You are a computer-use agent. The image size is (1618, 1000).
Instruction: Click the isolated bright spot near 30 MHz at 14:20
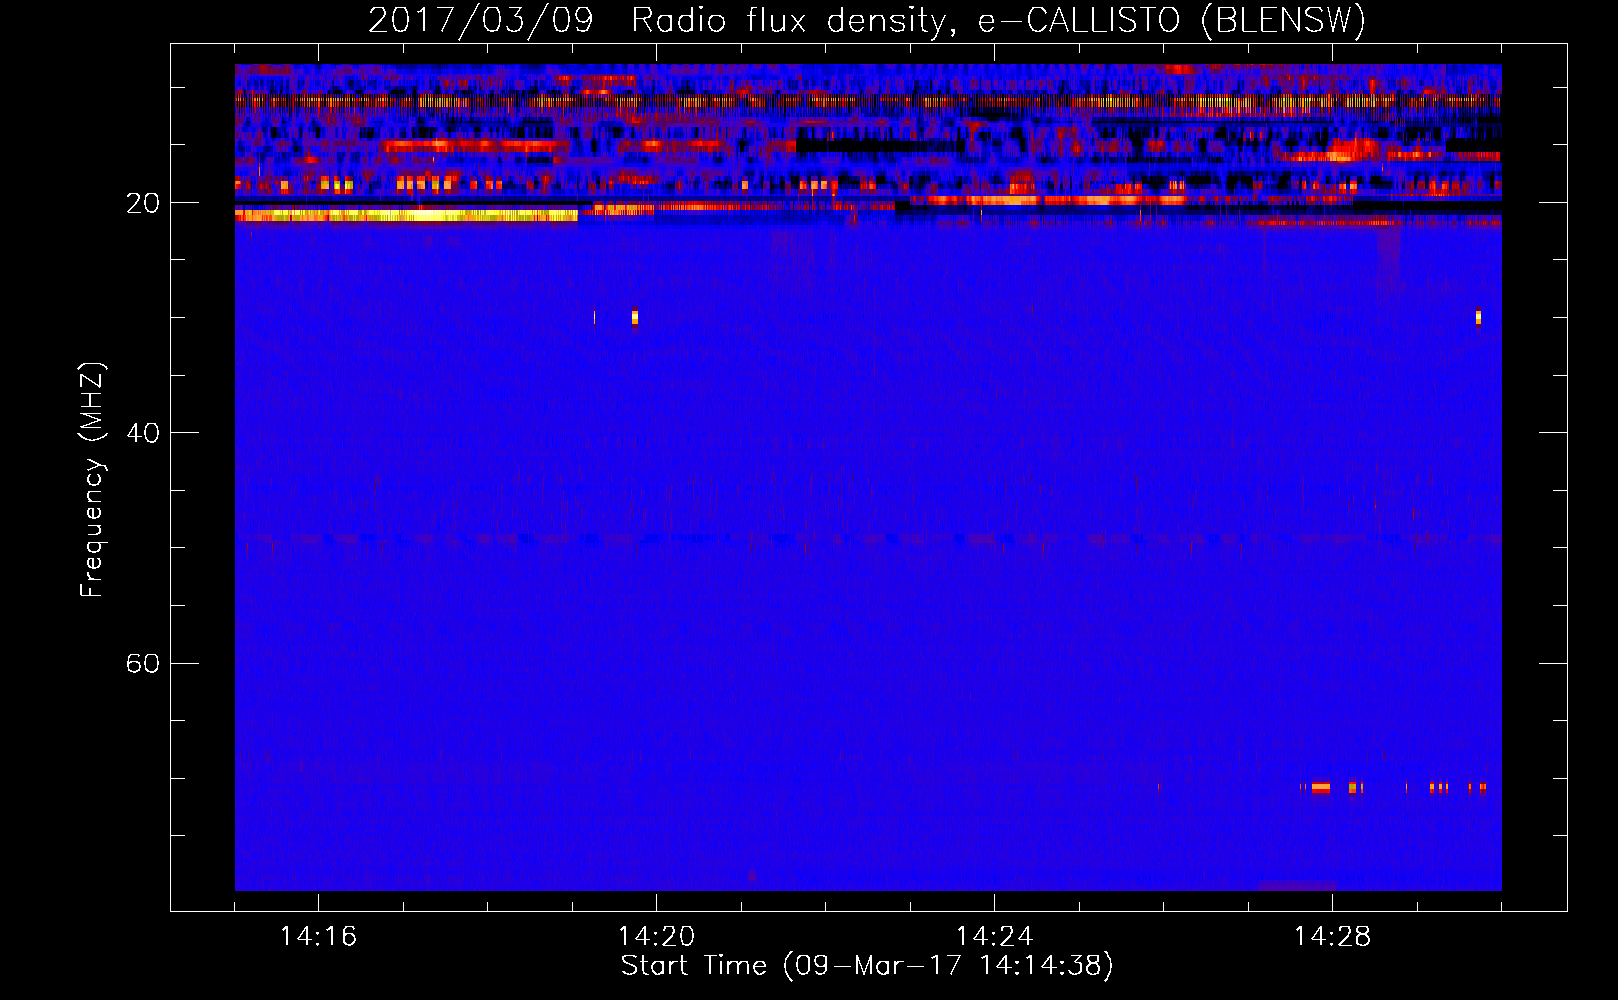[x=634, y=318]
